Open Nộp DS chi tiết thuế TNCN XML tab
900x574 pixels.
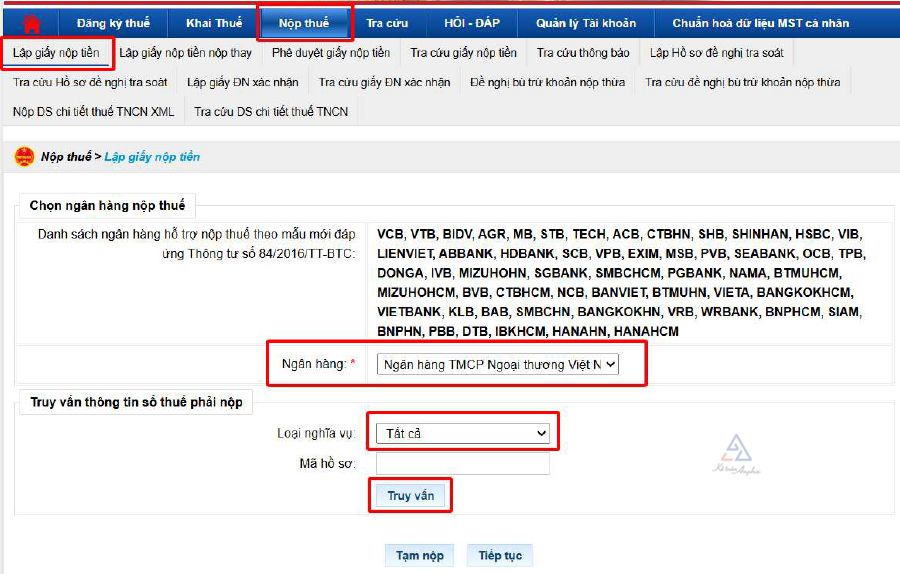(x=94, y=111)
